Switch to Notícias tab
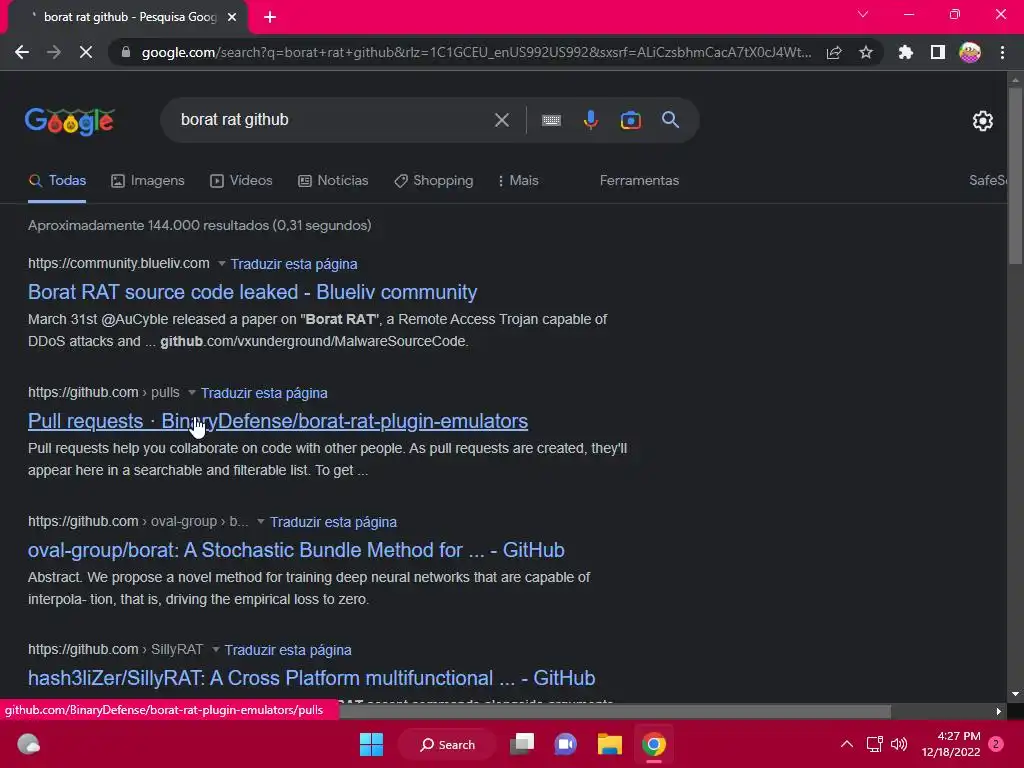1024x768 pixels. (x=333, y=181)
